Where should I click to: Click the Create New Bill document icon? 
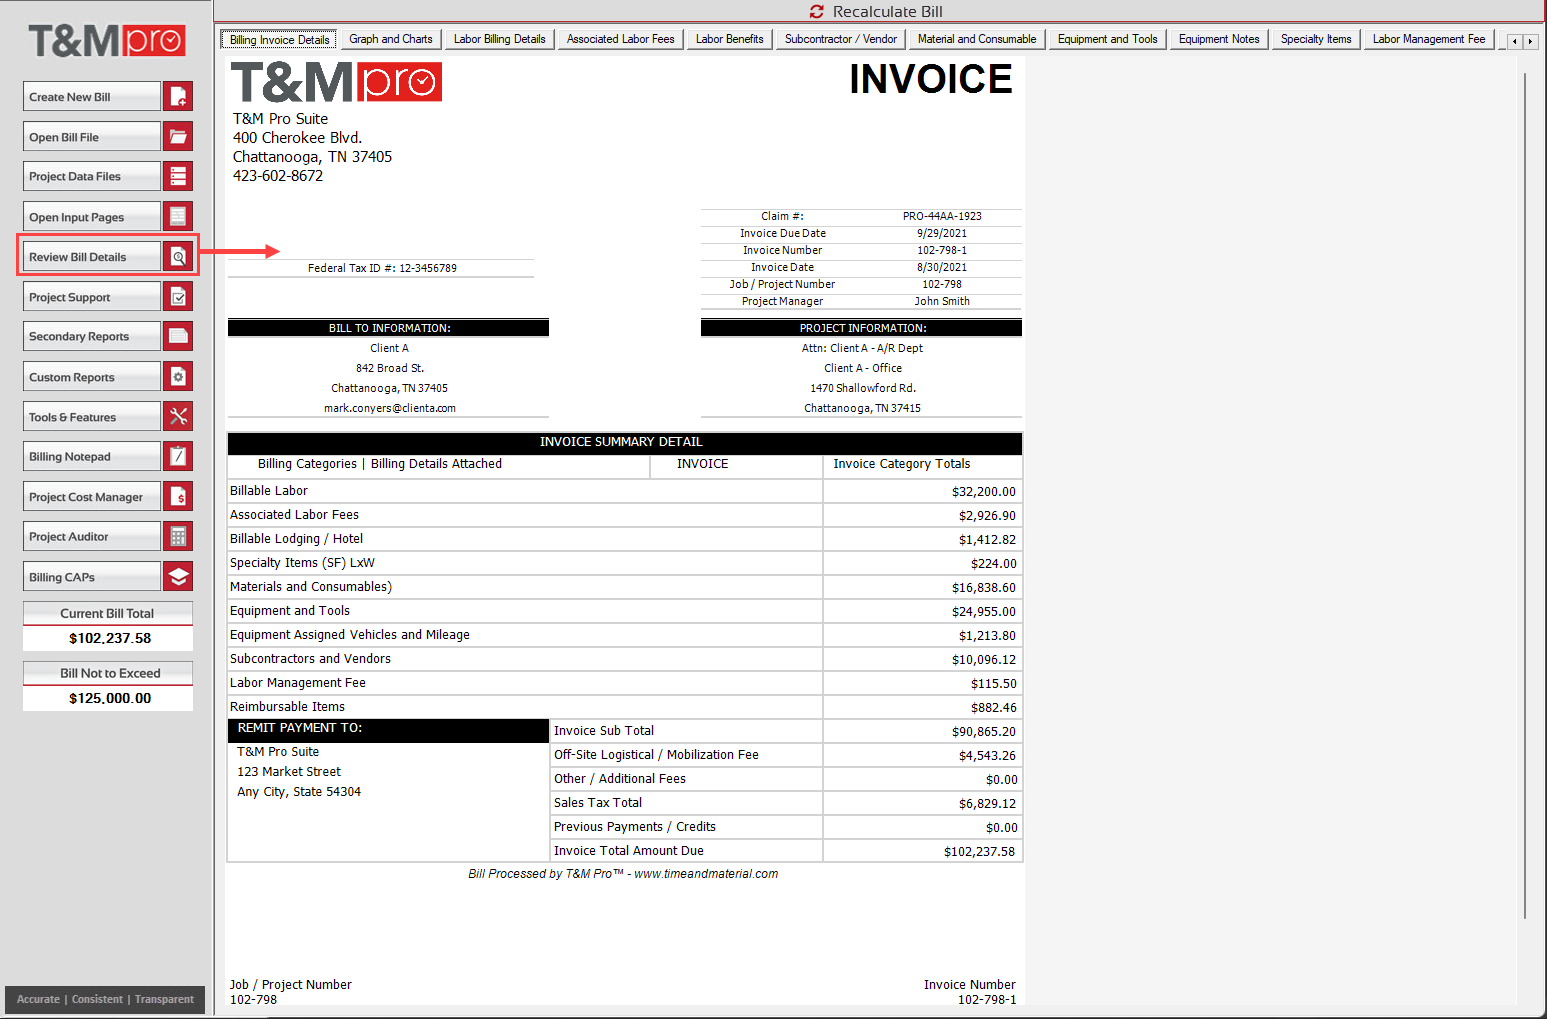178,96
